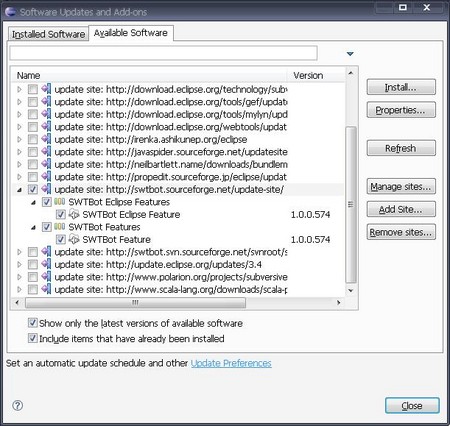Open help via question mark icon
Image resolution: width=450 pixels, height=426 pixels.
coord(17,405)
